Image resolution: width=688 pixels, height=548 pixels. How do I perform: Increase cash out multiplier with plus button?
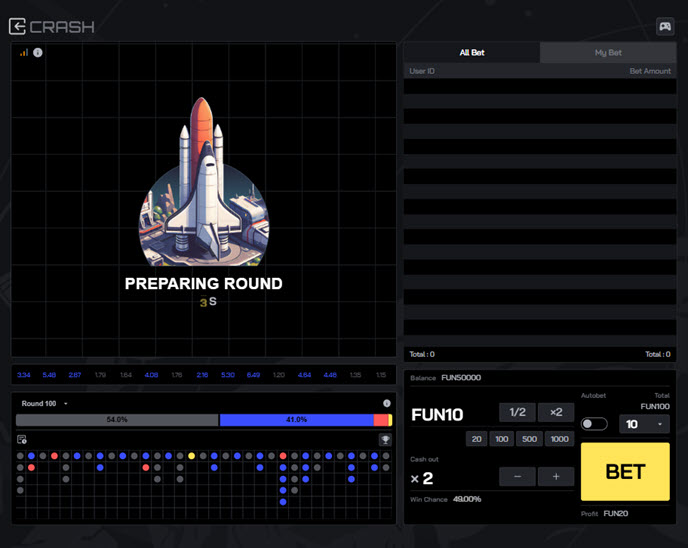556,477
